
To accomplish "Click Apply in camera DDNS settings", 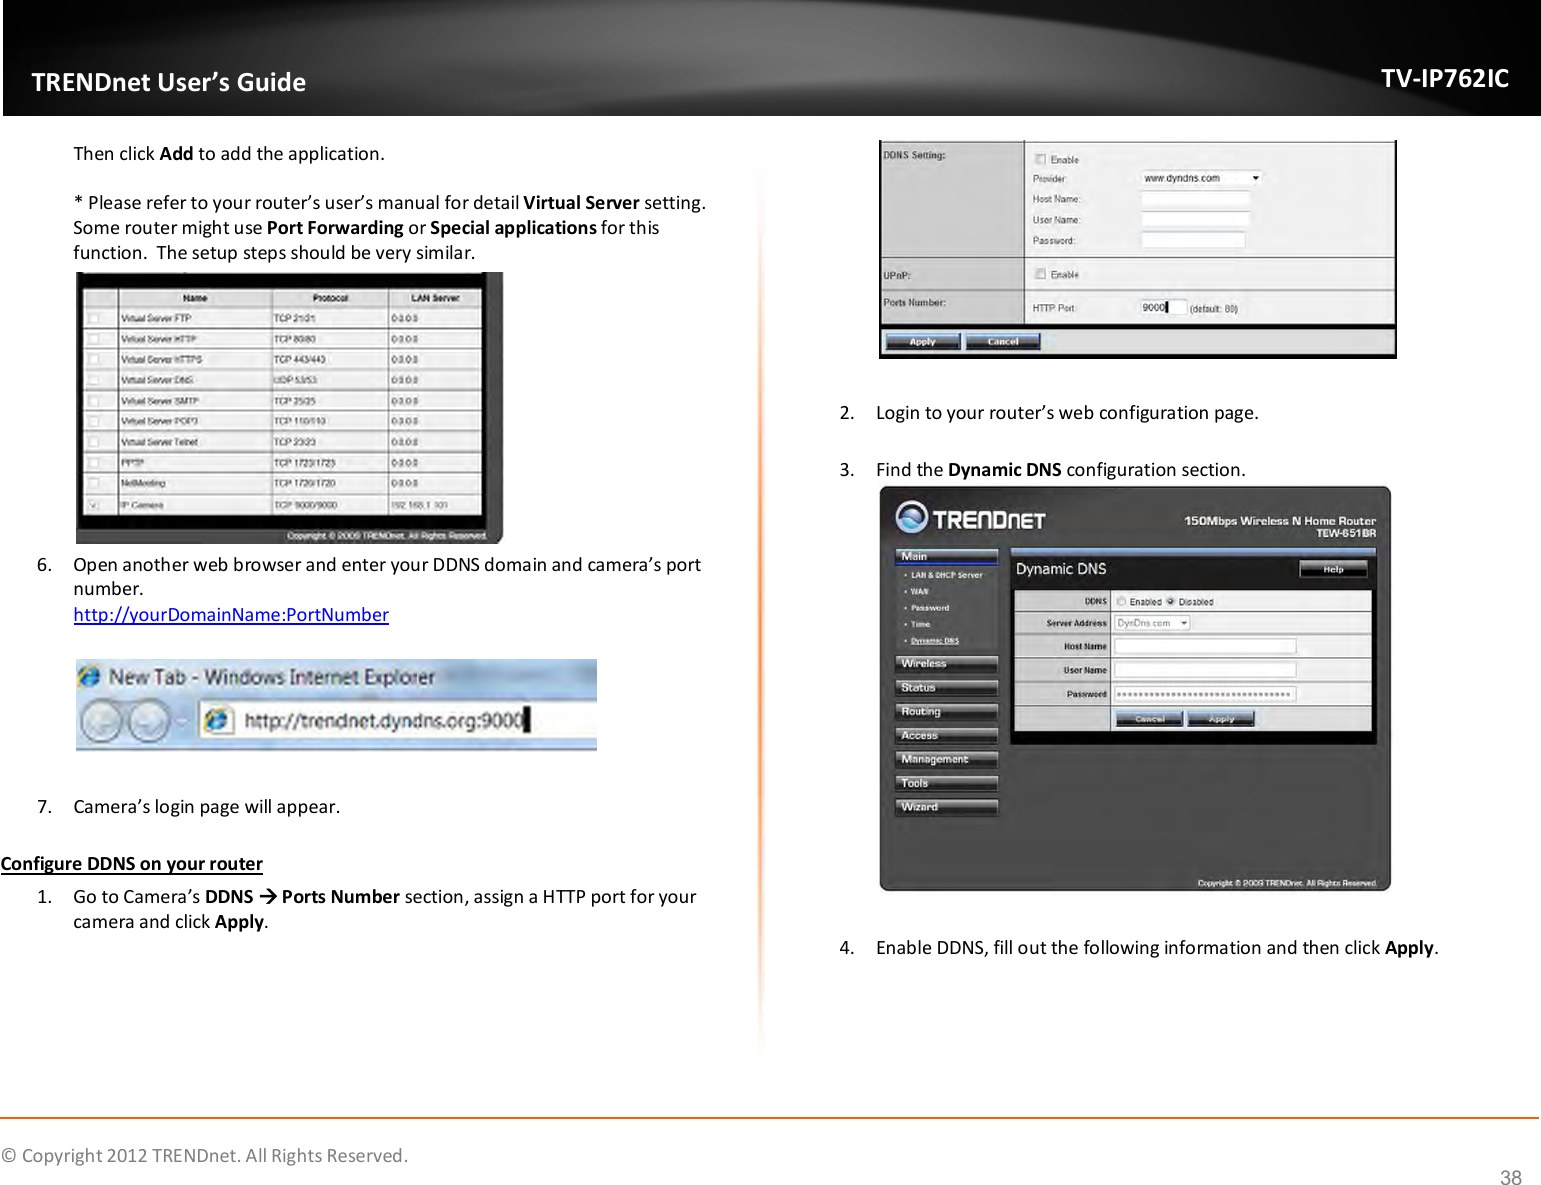I will 922,342.
